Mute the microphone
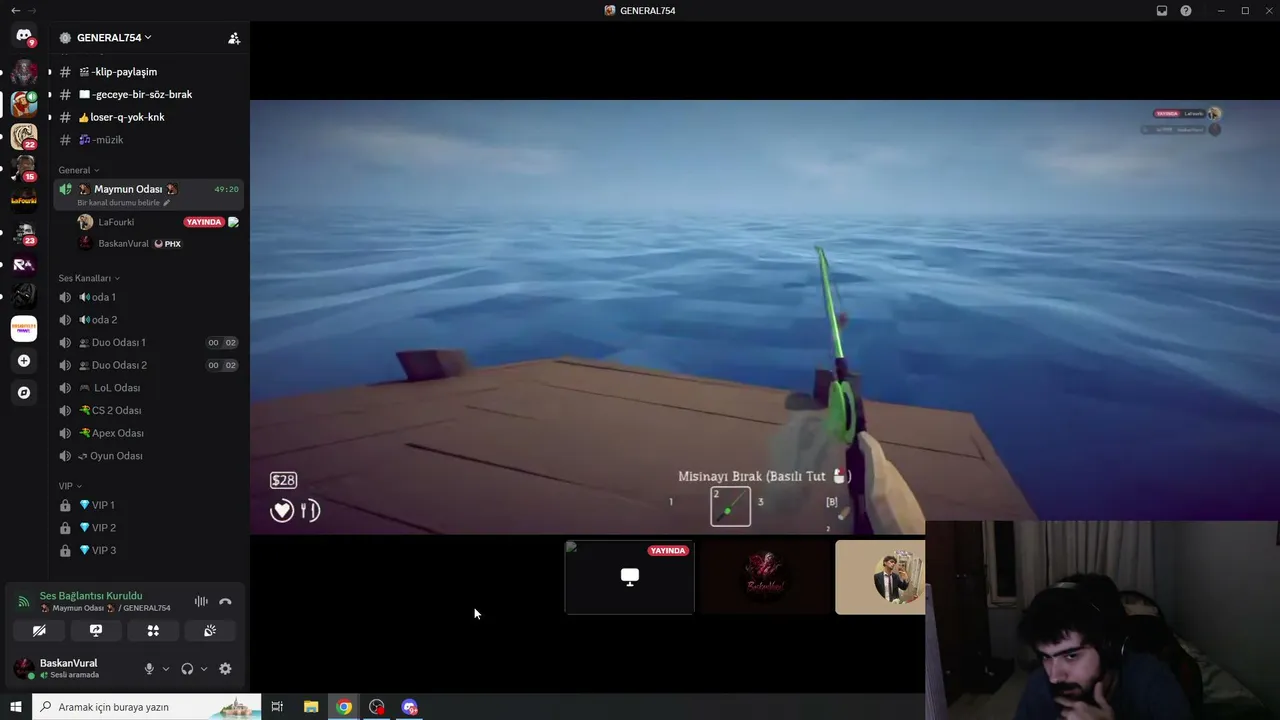This screenshot has height=720, width=1280. (x=149, y=669)
